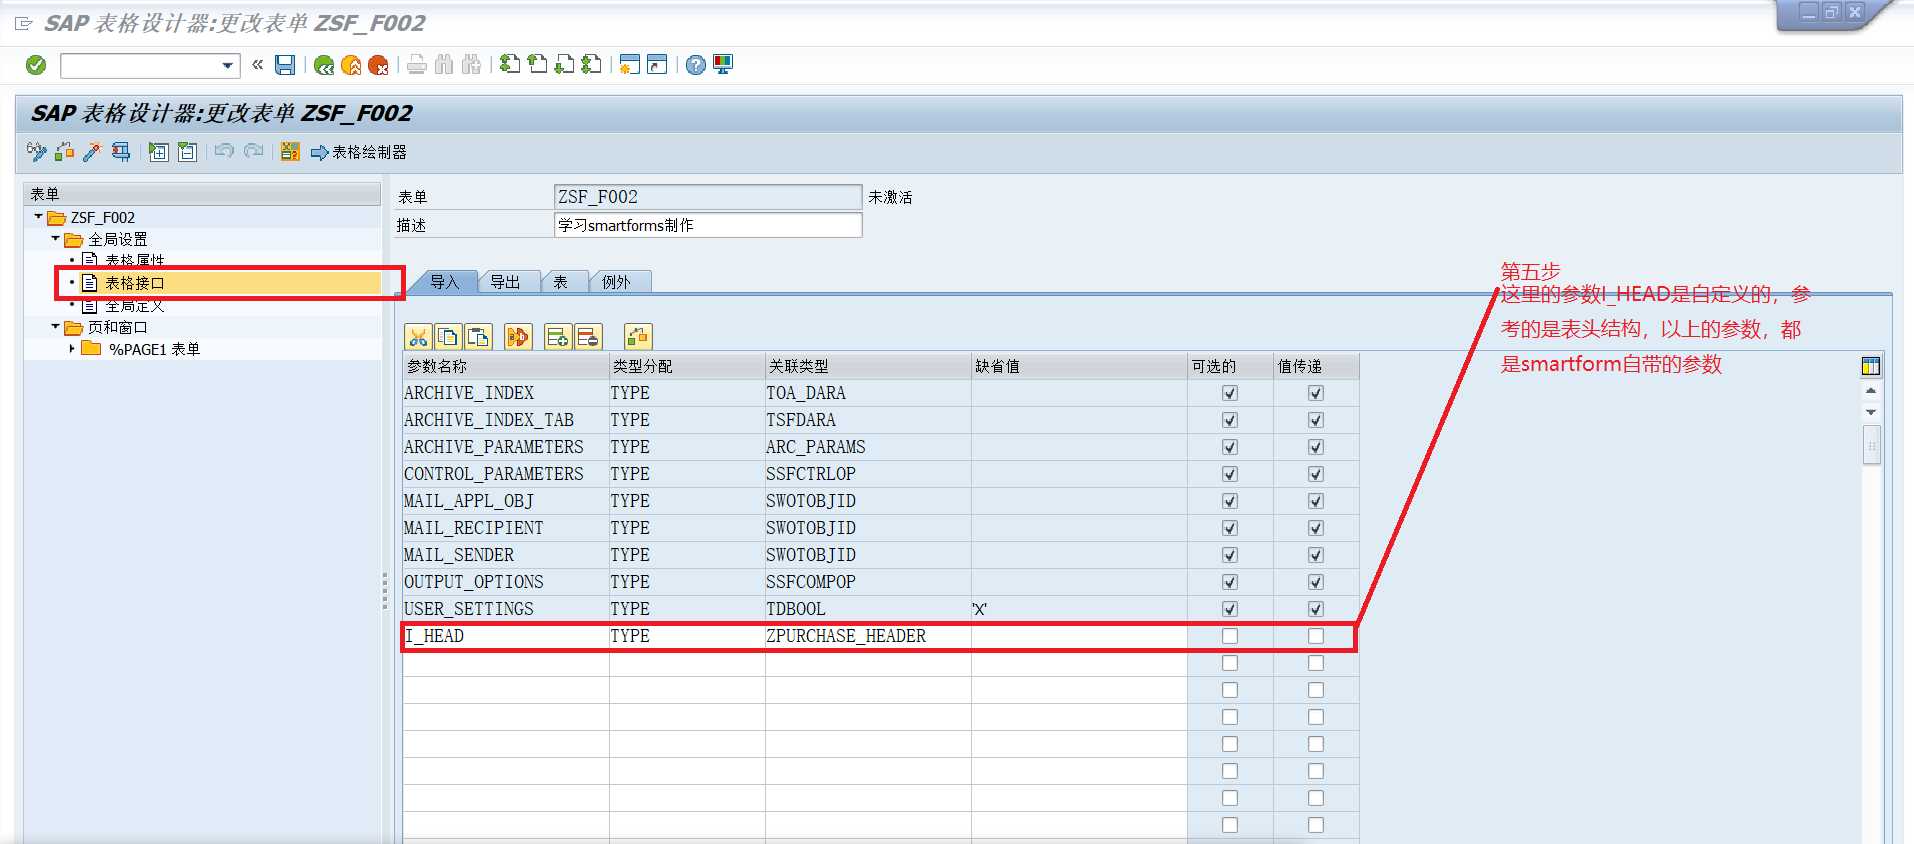Select the 全局定义 tree node
Viewport: 1914px width, 844px height.
pyautogui.click(x=135, y=305)
